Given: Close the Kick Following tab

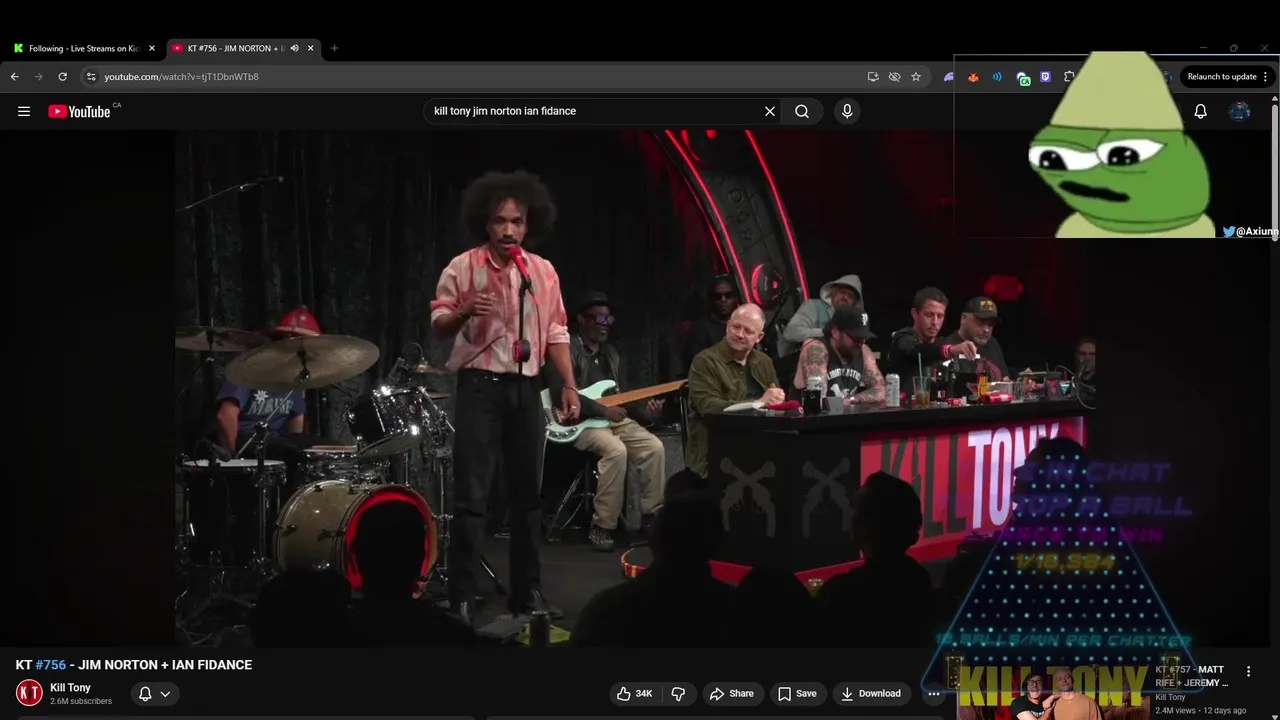Looking at the screenshot, I should (x=152, y=48).
